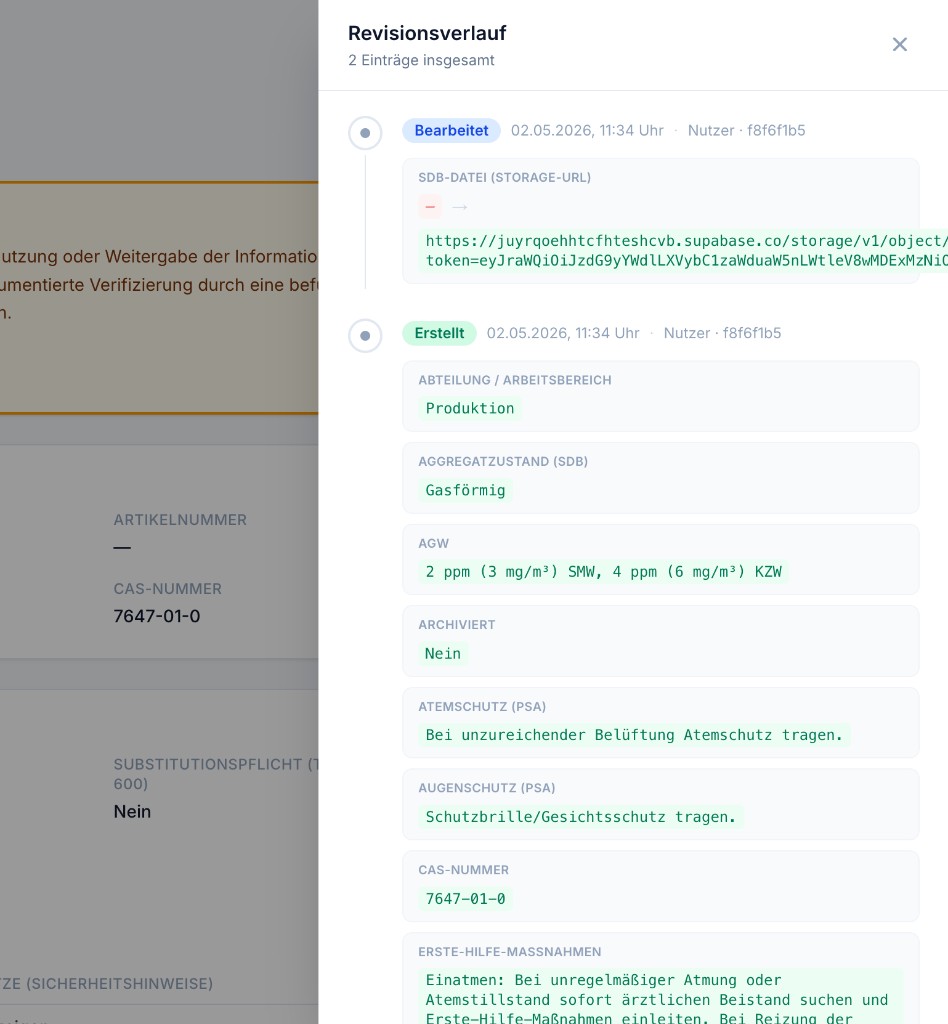Click the AGGREGATZUSTAND (SDB) label
This screenshot has height=1024, width=948.
click(x=503, y=462)
